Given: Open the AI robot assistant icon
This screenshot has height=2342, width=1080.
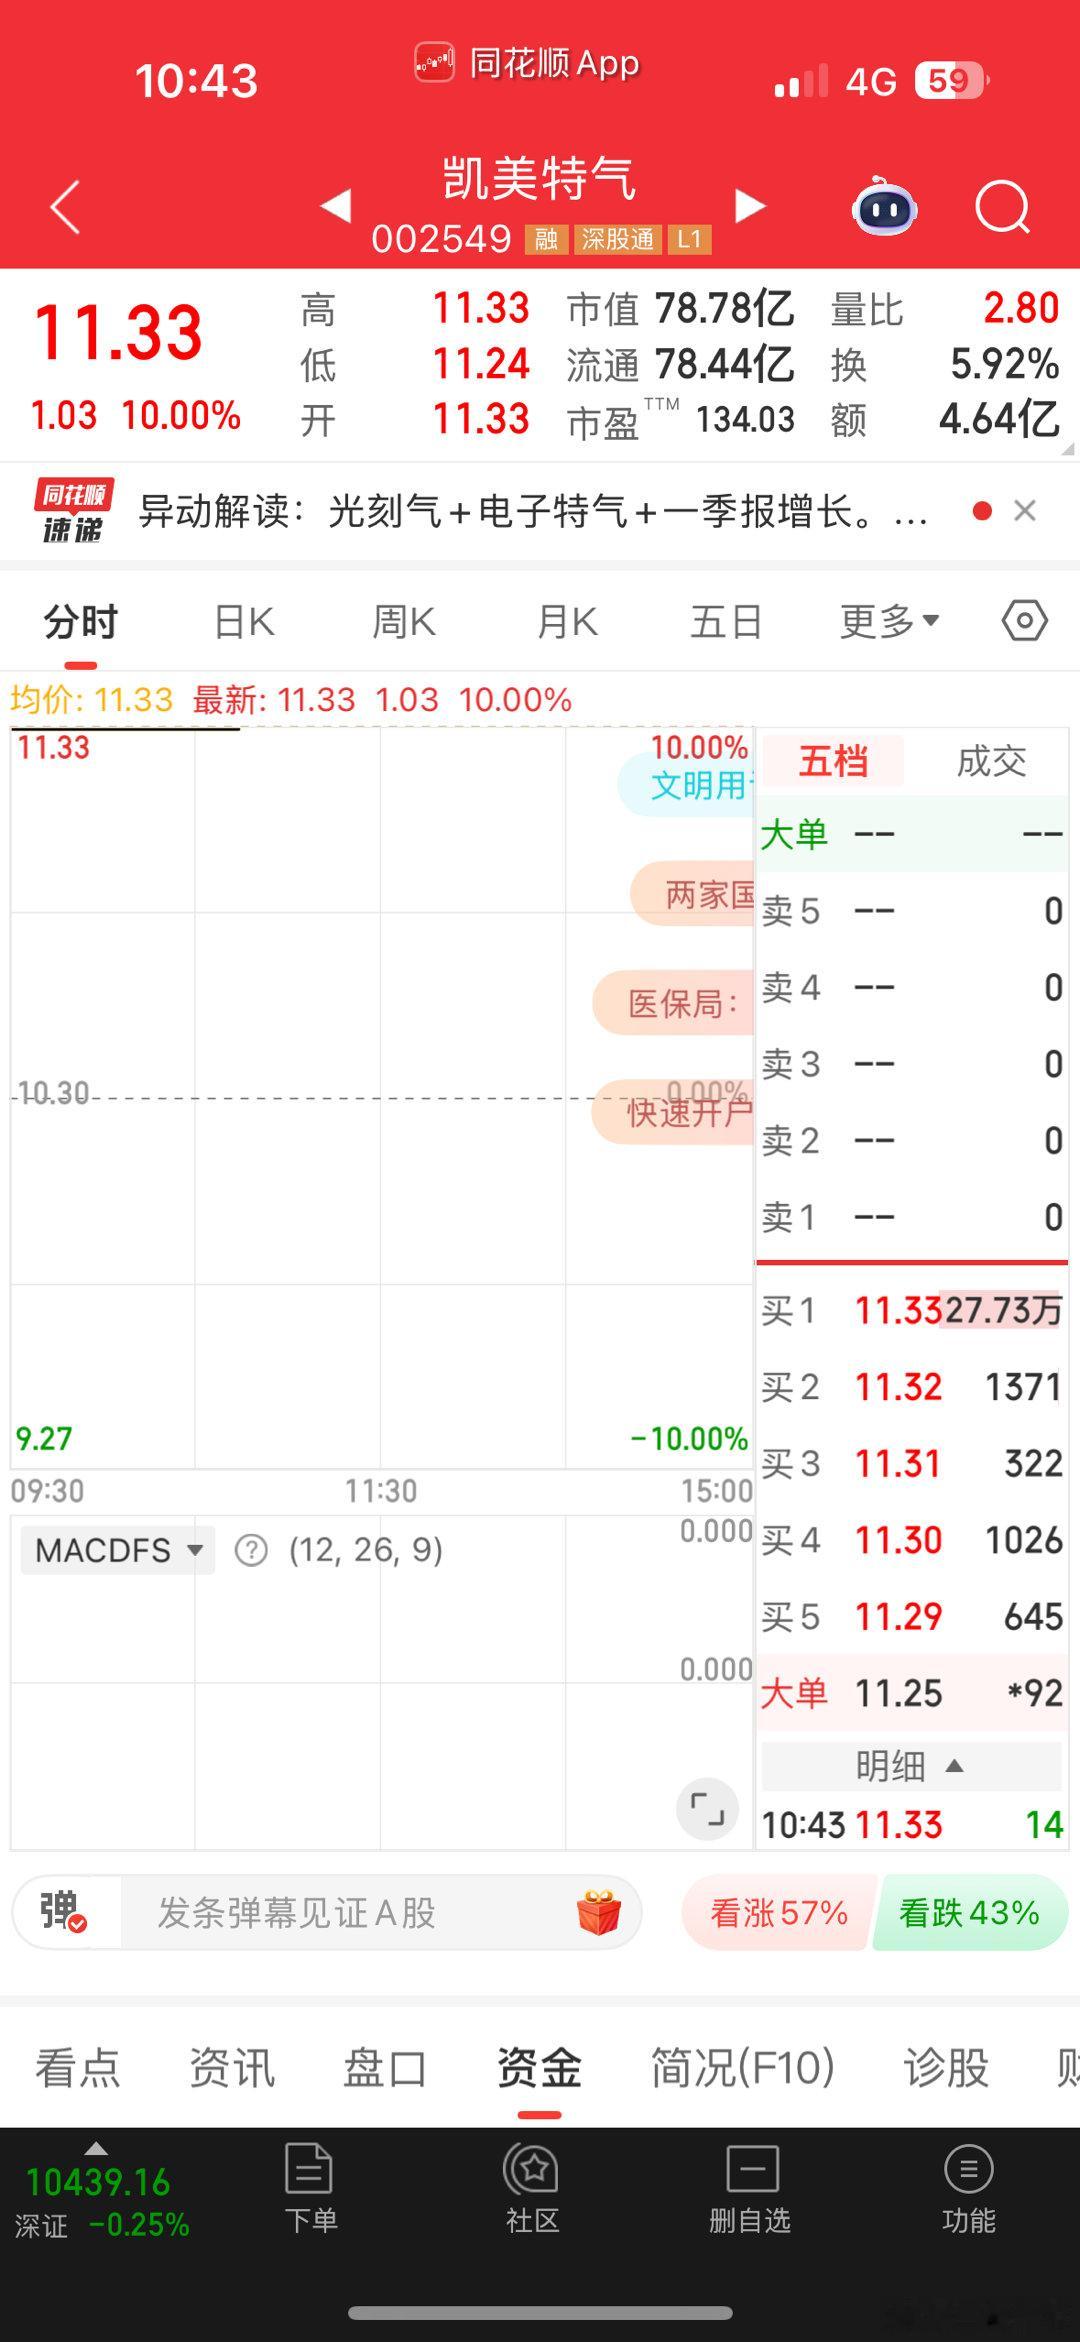Looking at the screenshot, I should [x=885, y=206].
